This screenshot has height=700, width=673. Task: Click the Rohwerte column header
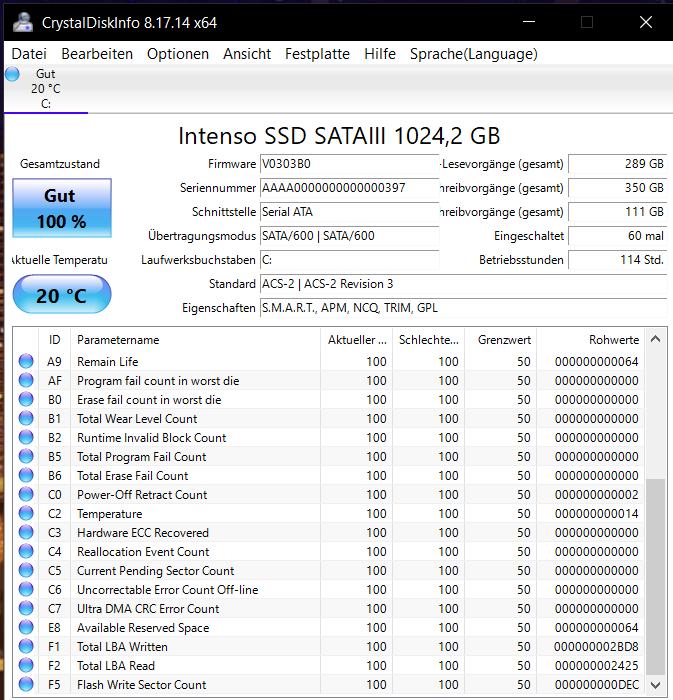pyautogui.click(x=590, y=340)
